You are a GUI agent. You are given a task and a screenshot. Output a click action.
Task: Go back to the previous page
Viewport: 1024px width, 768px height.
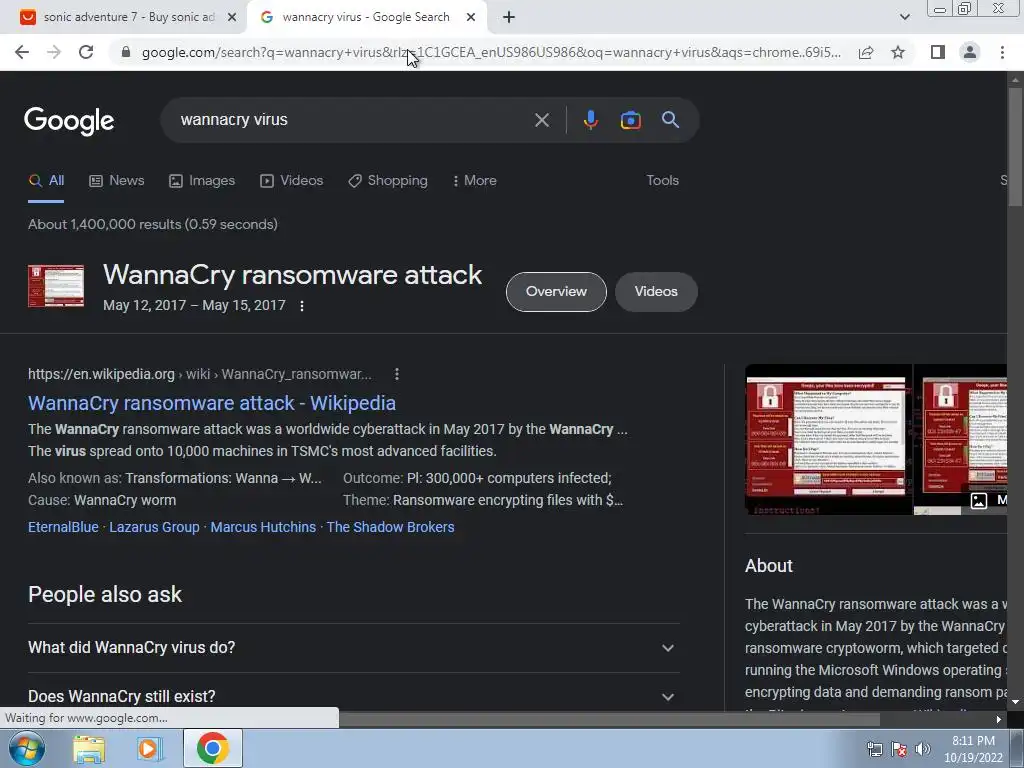[x=22, y=52]
